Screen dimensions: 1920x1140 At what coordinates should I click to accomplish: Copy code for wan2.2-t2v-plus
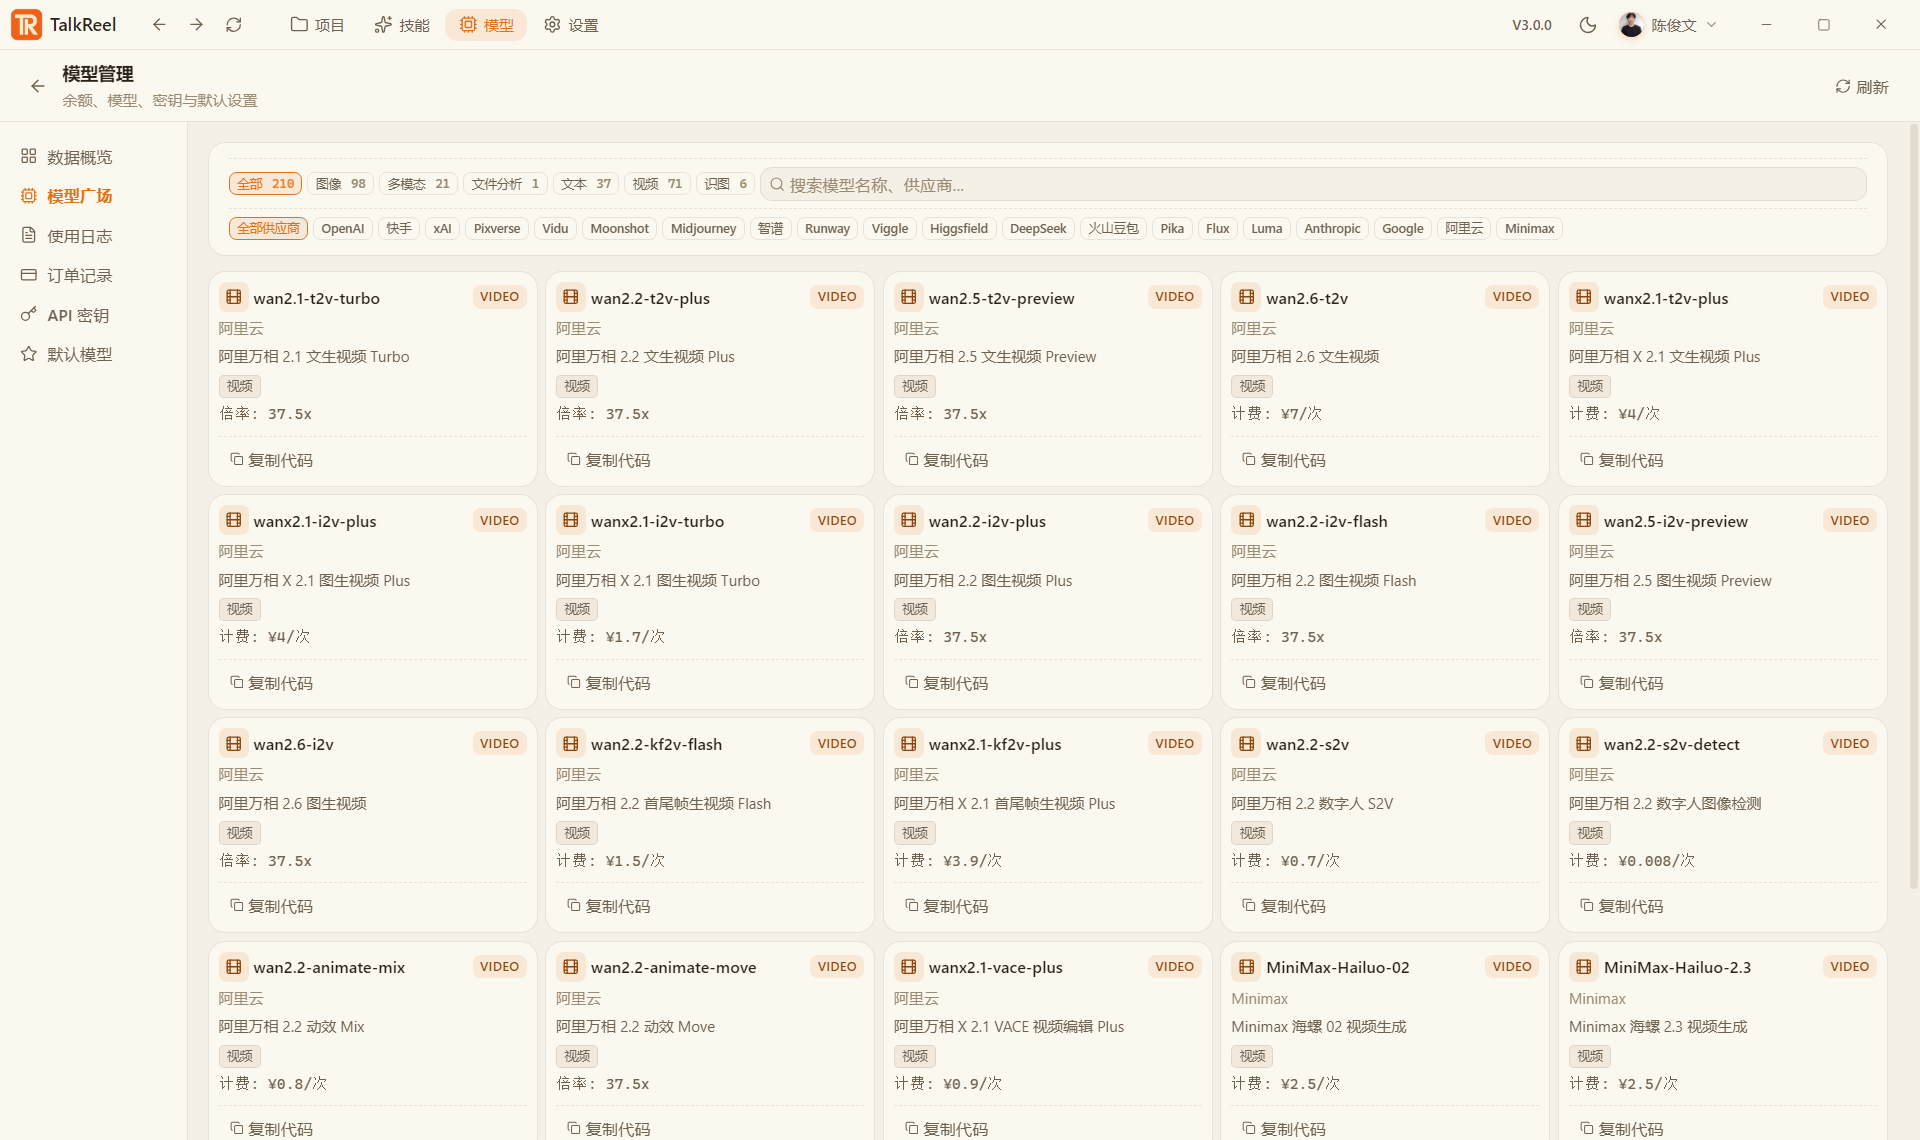pos(609,460)
